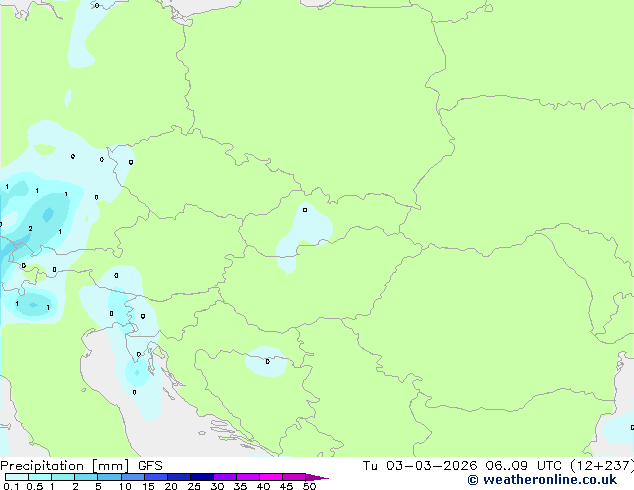
Task: Click the legend scale label '0.1'
Action: (11, 486)
